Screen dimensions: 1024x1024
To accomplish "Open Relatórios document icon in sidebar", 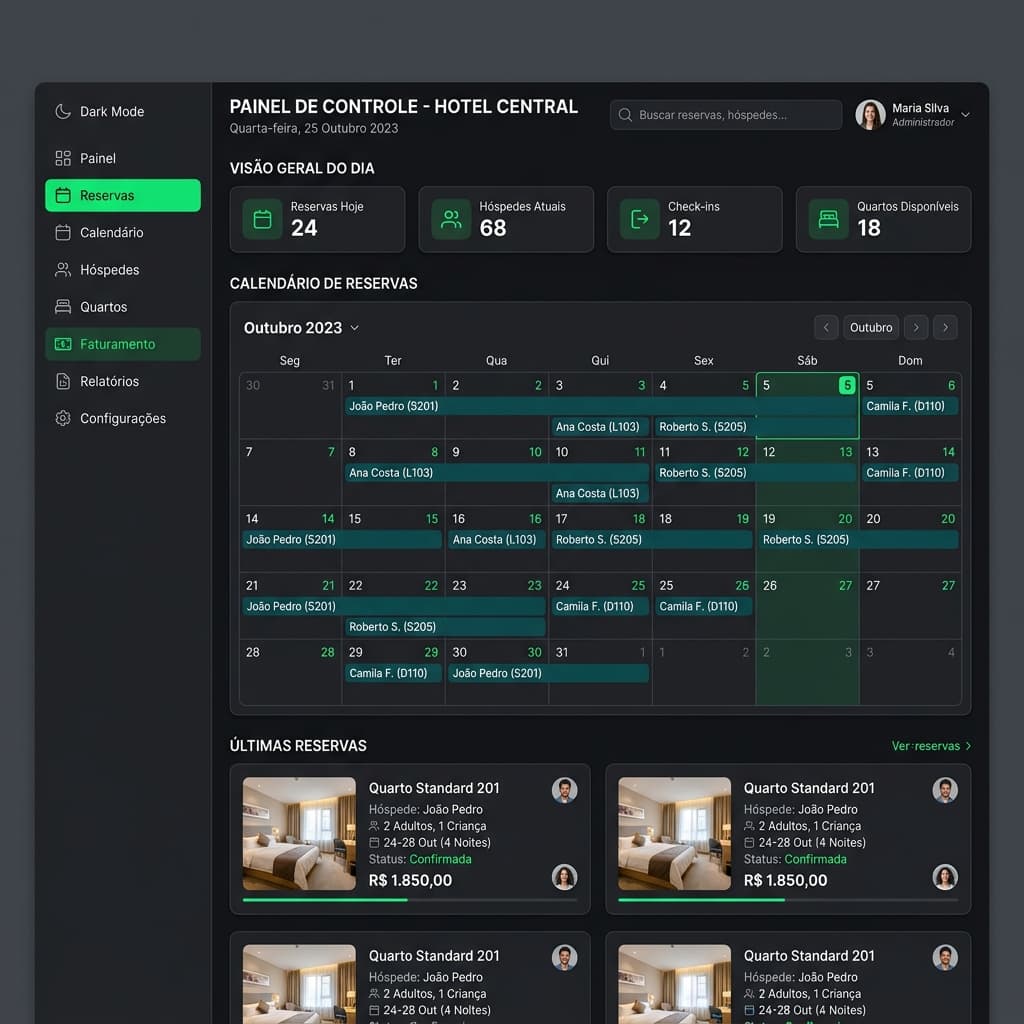I will coord(63,381).
